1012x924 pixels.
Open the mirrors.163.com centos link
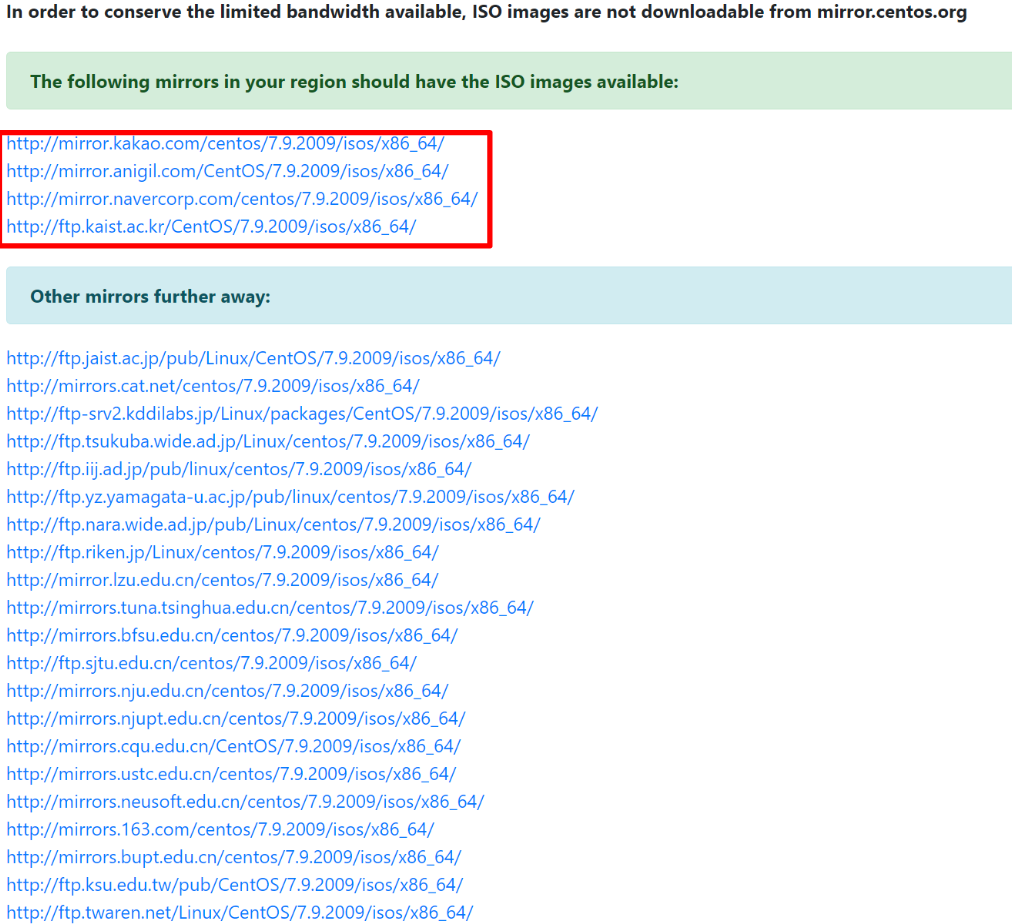(220, 830)
